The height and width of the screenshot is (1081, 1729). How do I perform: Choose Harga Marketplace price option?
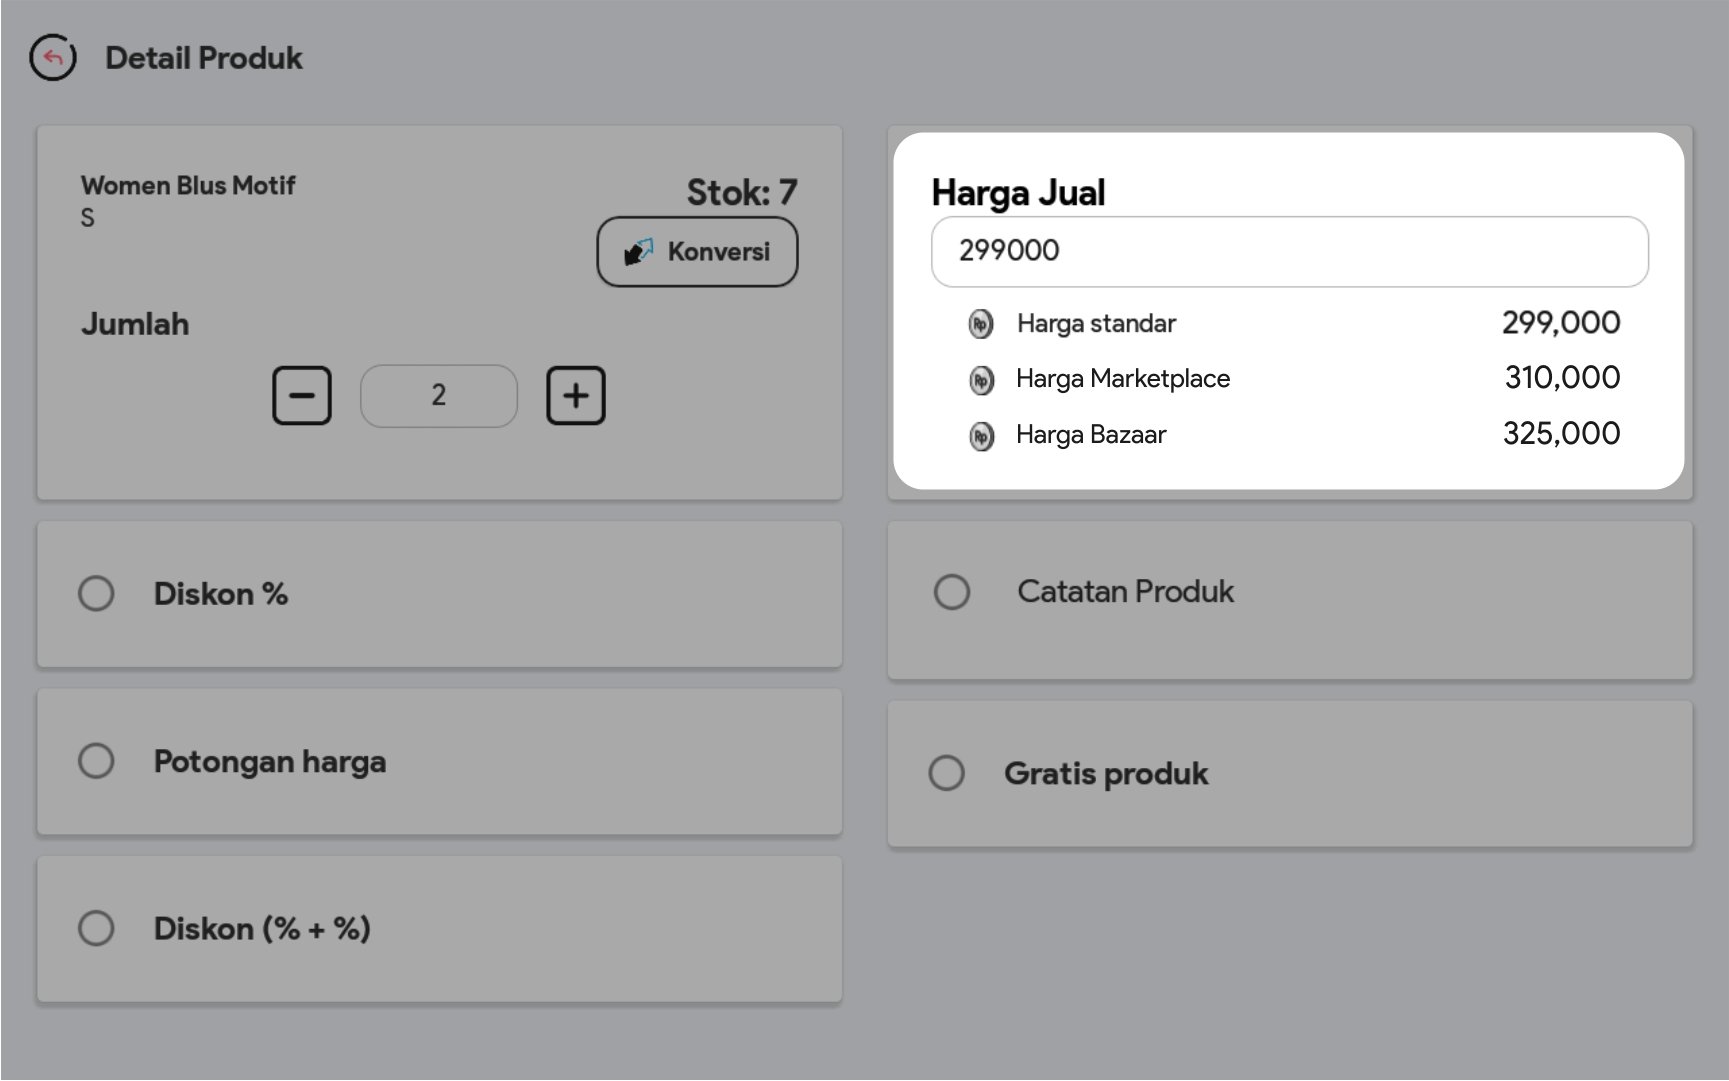click(x=1122, y=379)
